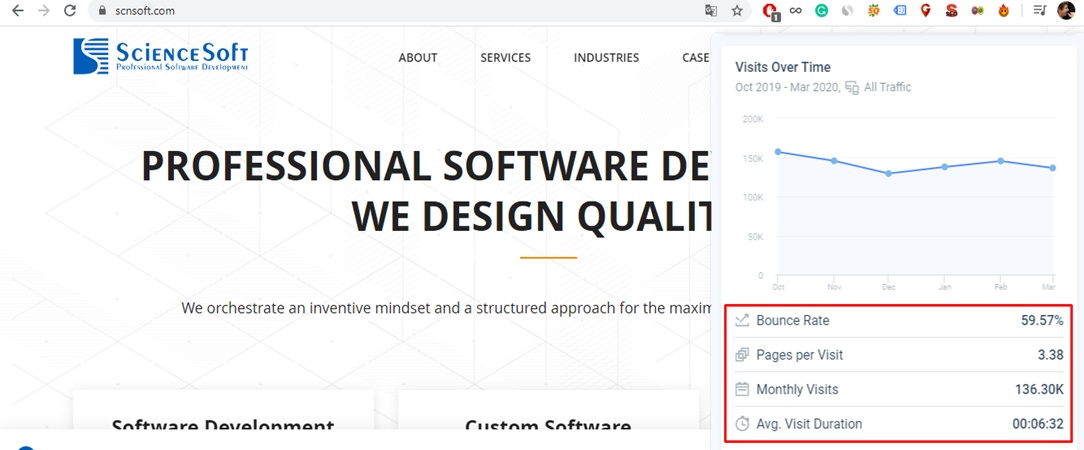
Task: Open the partially hidden CASE menu item
Action: 695,58
